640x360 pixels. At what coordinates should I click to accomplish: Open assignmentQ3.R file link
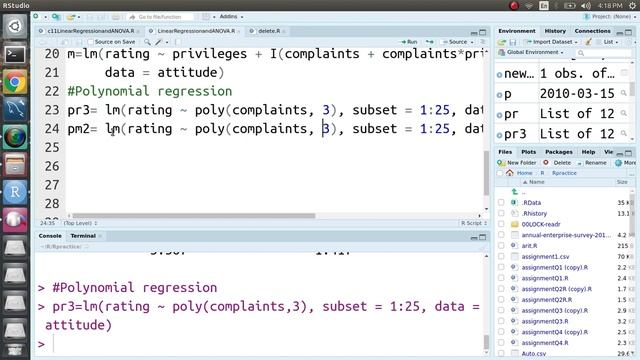pyautogui.click(x=545, y=321)
